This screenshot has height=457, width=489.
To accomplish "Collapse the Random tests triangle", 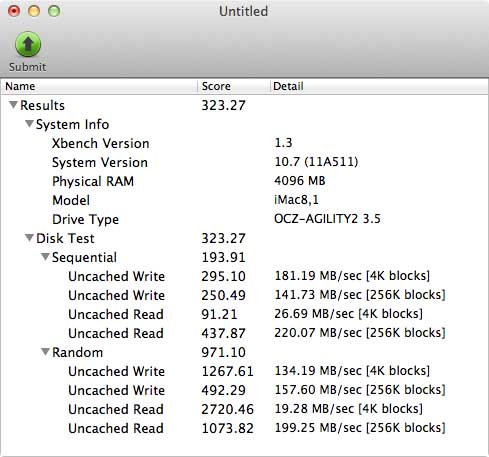I will pos(45,352).
